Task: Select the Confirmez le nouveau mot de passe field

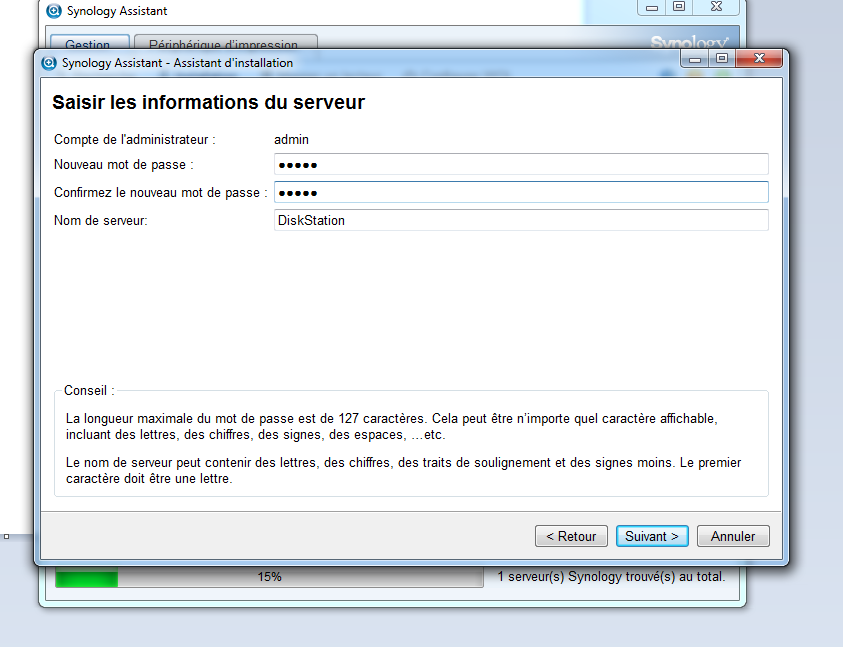Action: click(x=521, y=192)
